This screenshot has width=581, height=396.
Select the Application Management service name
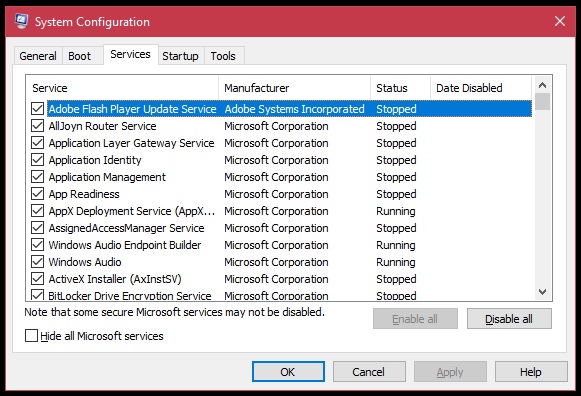pos(107,177)
